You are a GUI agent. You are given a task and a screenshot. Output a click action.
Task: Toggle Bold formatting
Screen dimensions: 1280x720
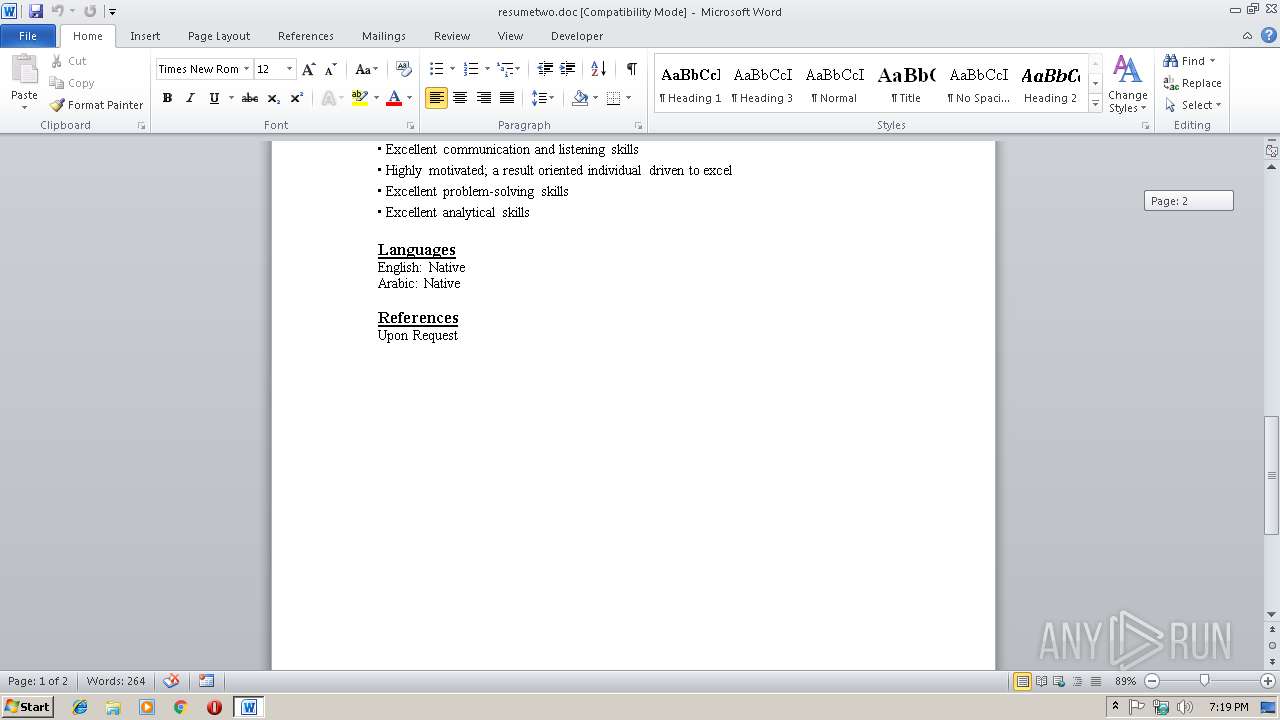coord(167,98)
